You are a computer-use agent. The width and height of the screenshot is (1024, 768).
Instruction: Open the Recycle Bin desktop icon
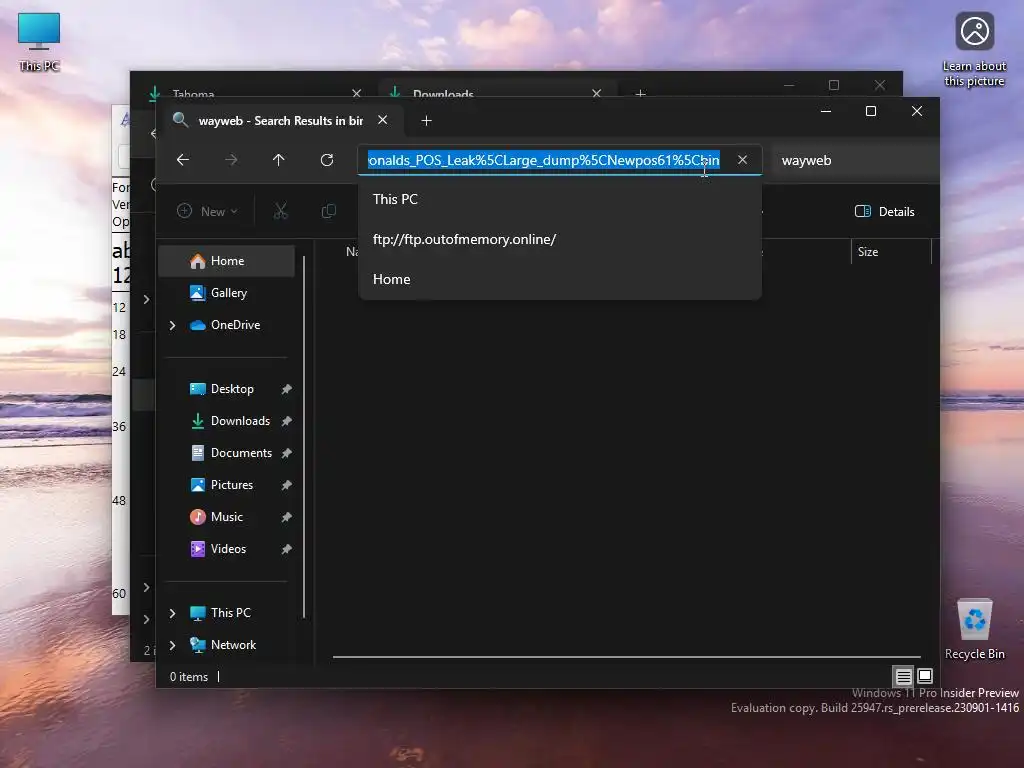pos(975,630)
